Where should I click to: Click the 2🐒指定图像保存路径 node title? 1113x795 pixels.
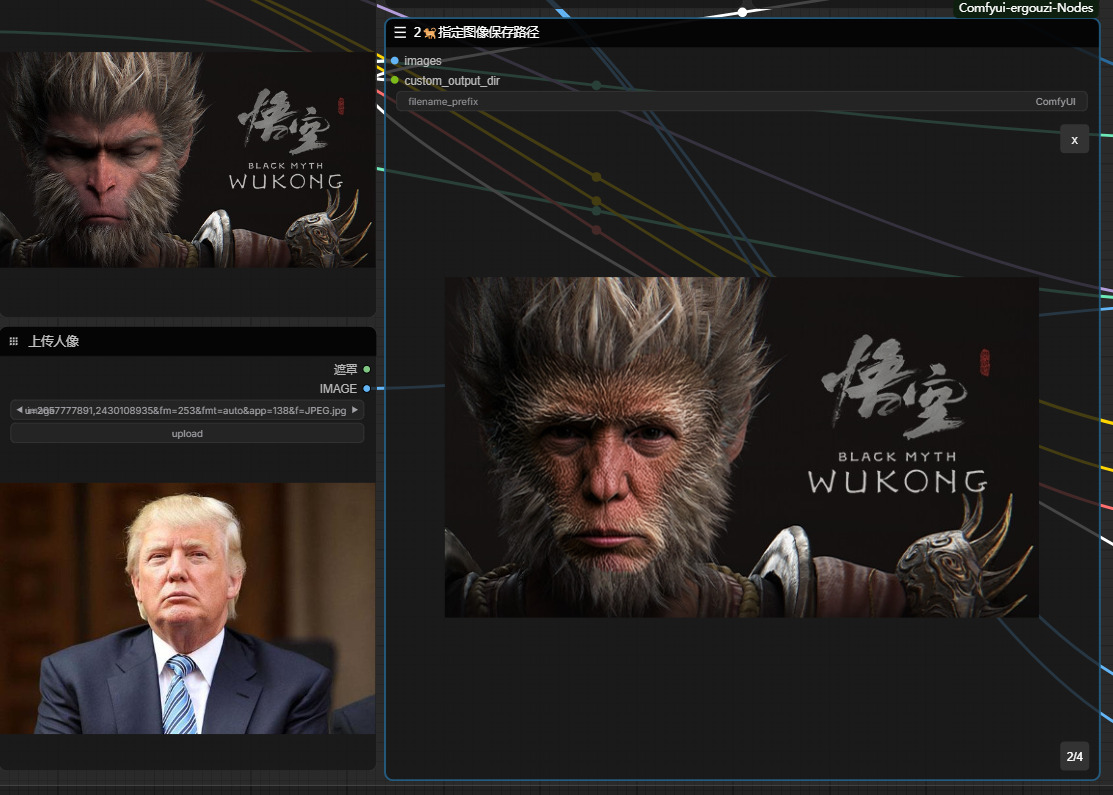(476, 33)
